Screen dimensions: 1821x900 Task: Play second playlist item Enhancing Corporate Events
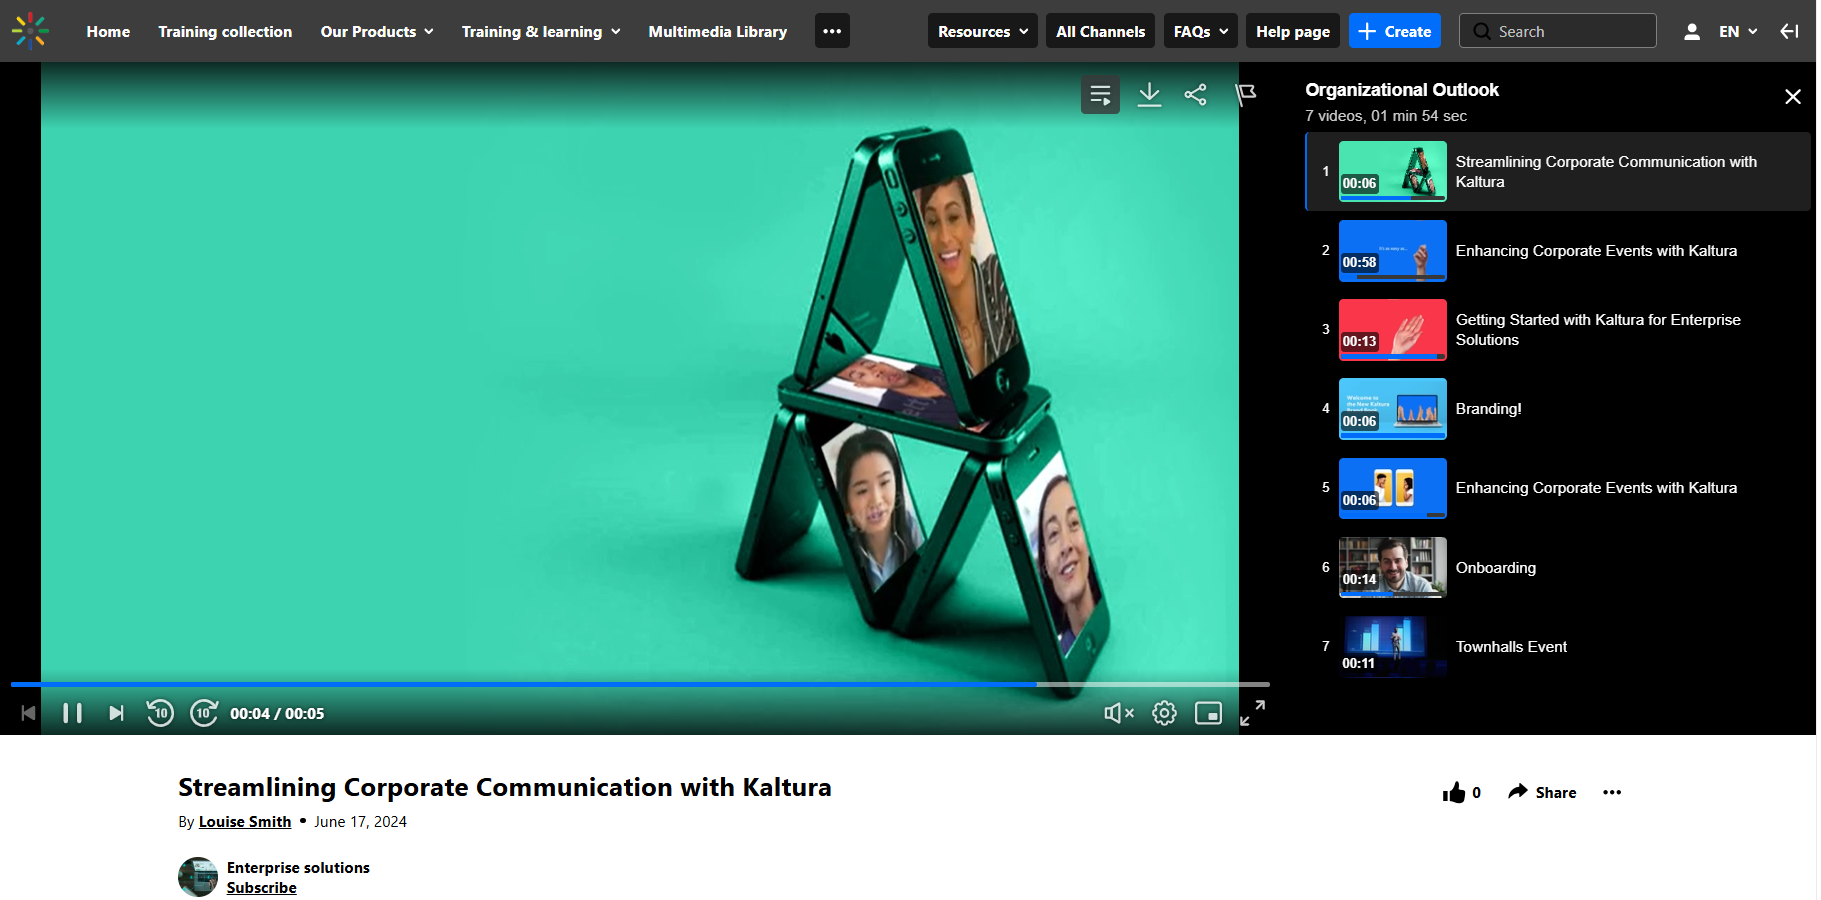1558,251
